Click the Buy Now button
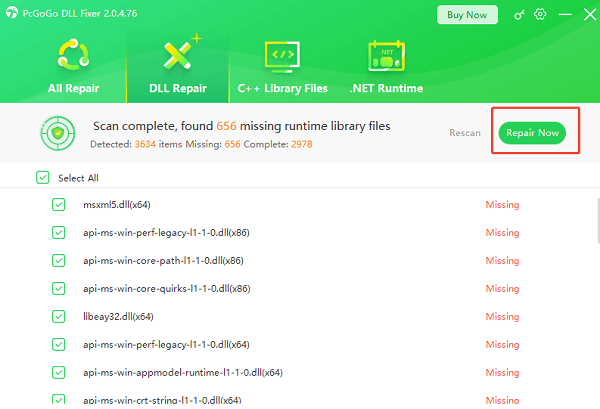The width and height of the screenshot is (600, 409). click(467, 15)
